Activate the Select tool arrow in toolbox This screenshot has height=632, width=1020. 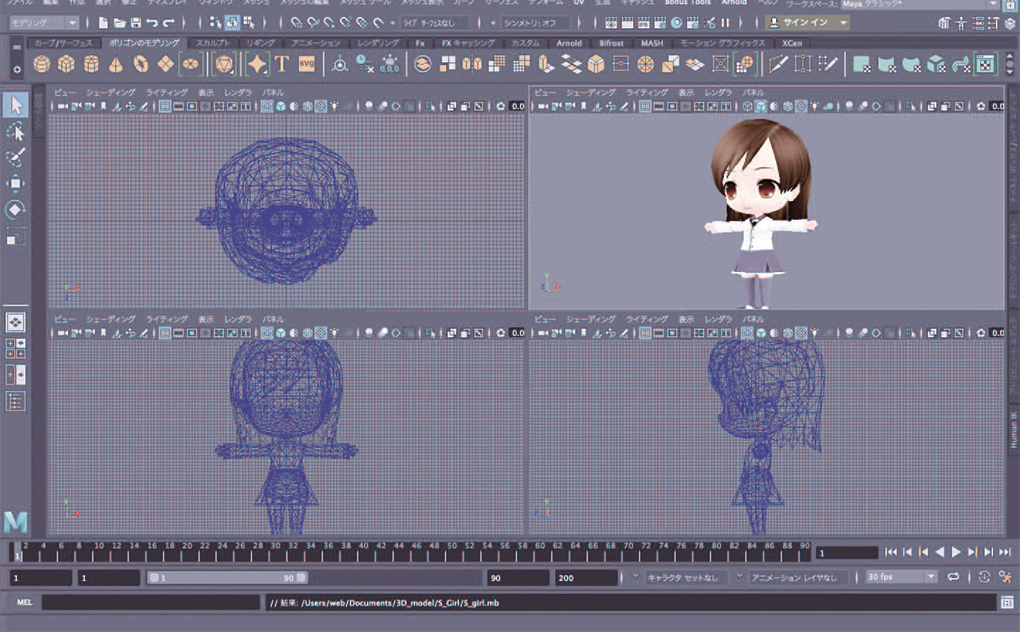coord(16,105)
